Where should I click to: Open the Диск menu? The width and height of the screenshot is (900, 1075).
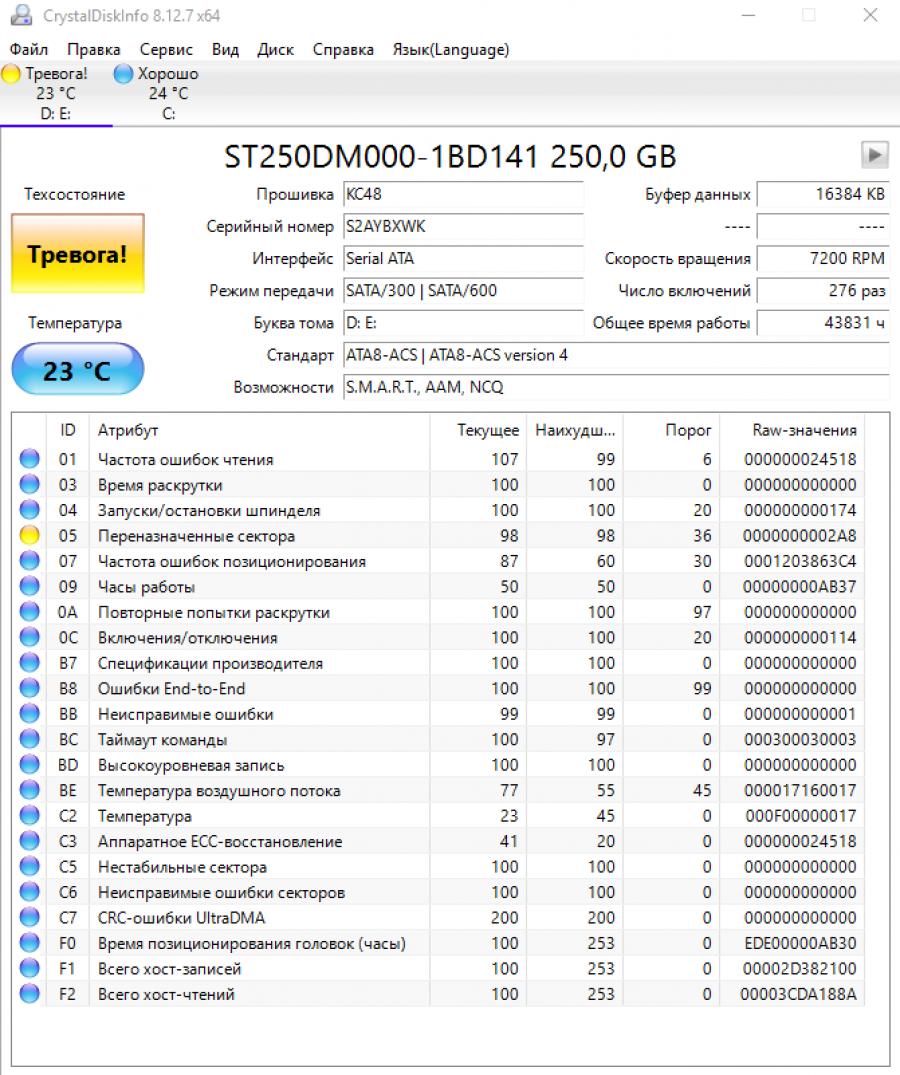pyautogui.click(x=275, y=49)
